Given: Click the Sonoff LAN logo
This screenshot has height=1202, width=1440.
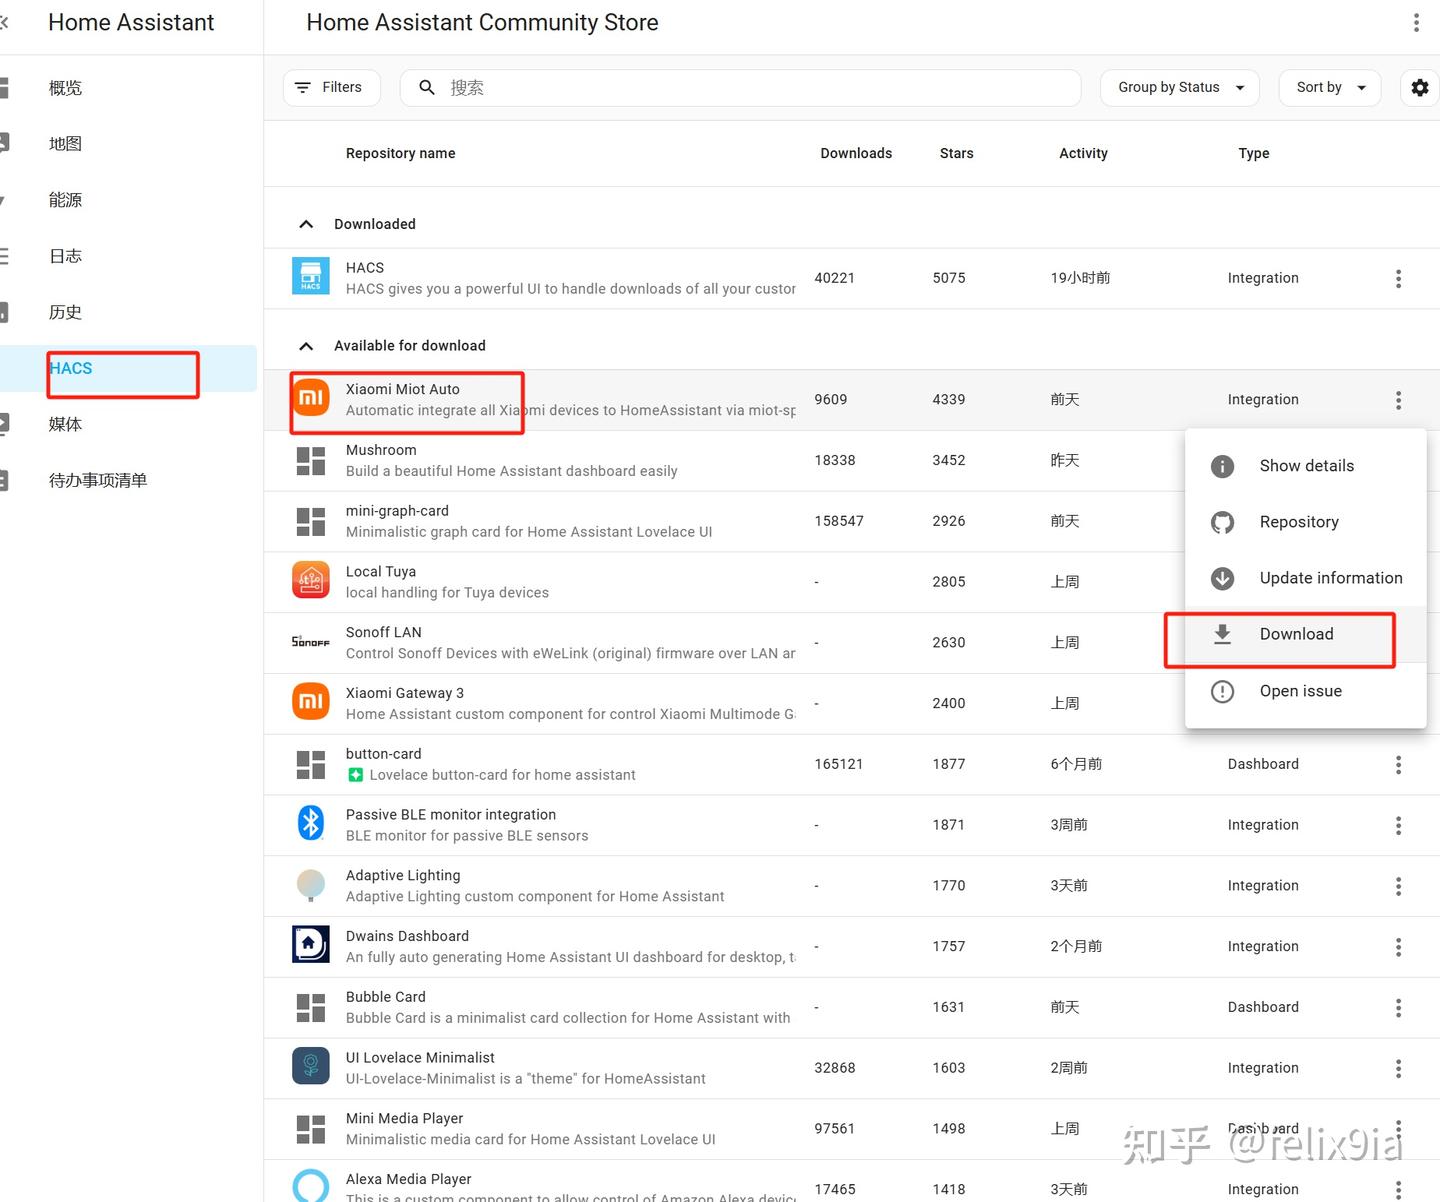Looking at the screenshot, I should pyautogui.click(x=310, y=640).
